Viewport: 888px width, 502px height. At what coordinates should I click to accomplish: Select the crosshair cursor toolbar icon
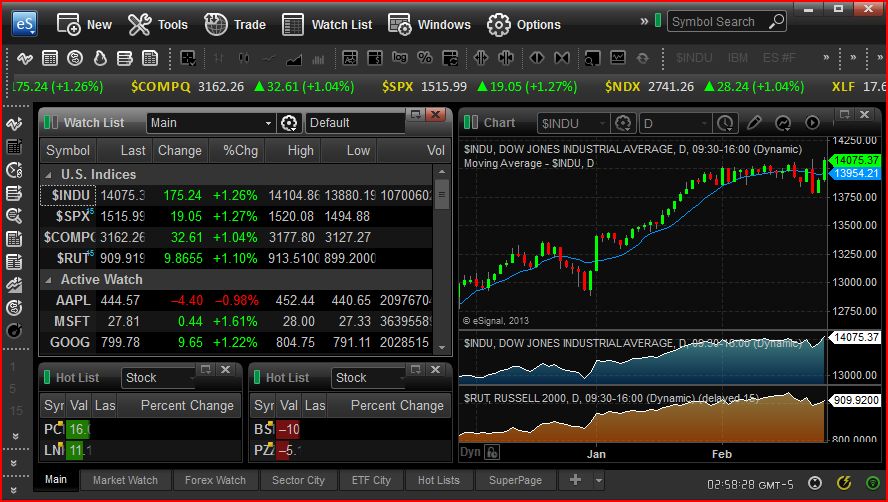pyautogui.click(x=188, y=58)
